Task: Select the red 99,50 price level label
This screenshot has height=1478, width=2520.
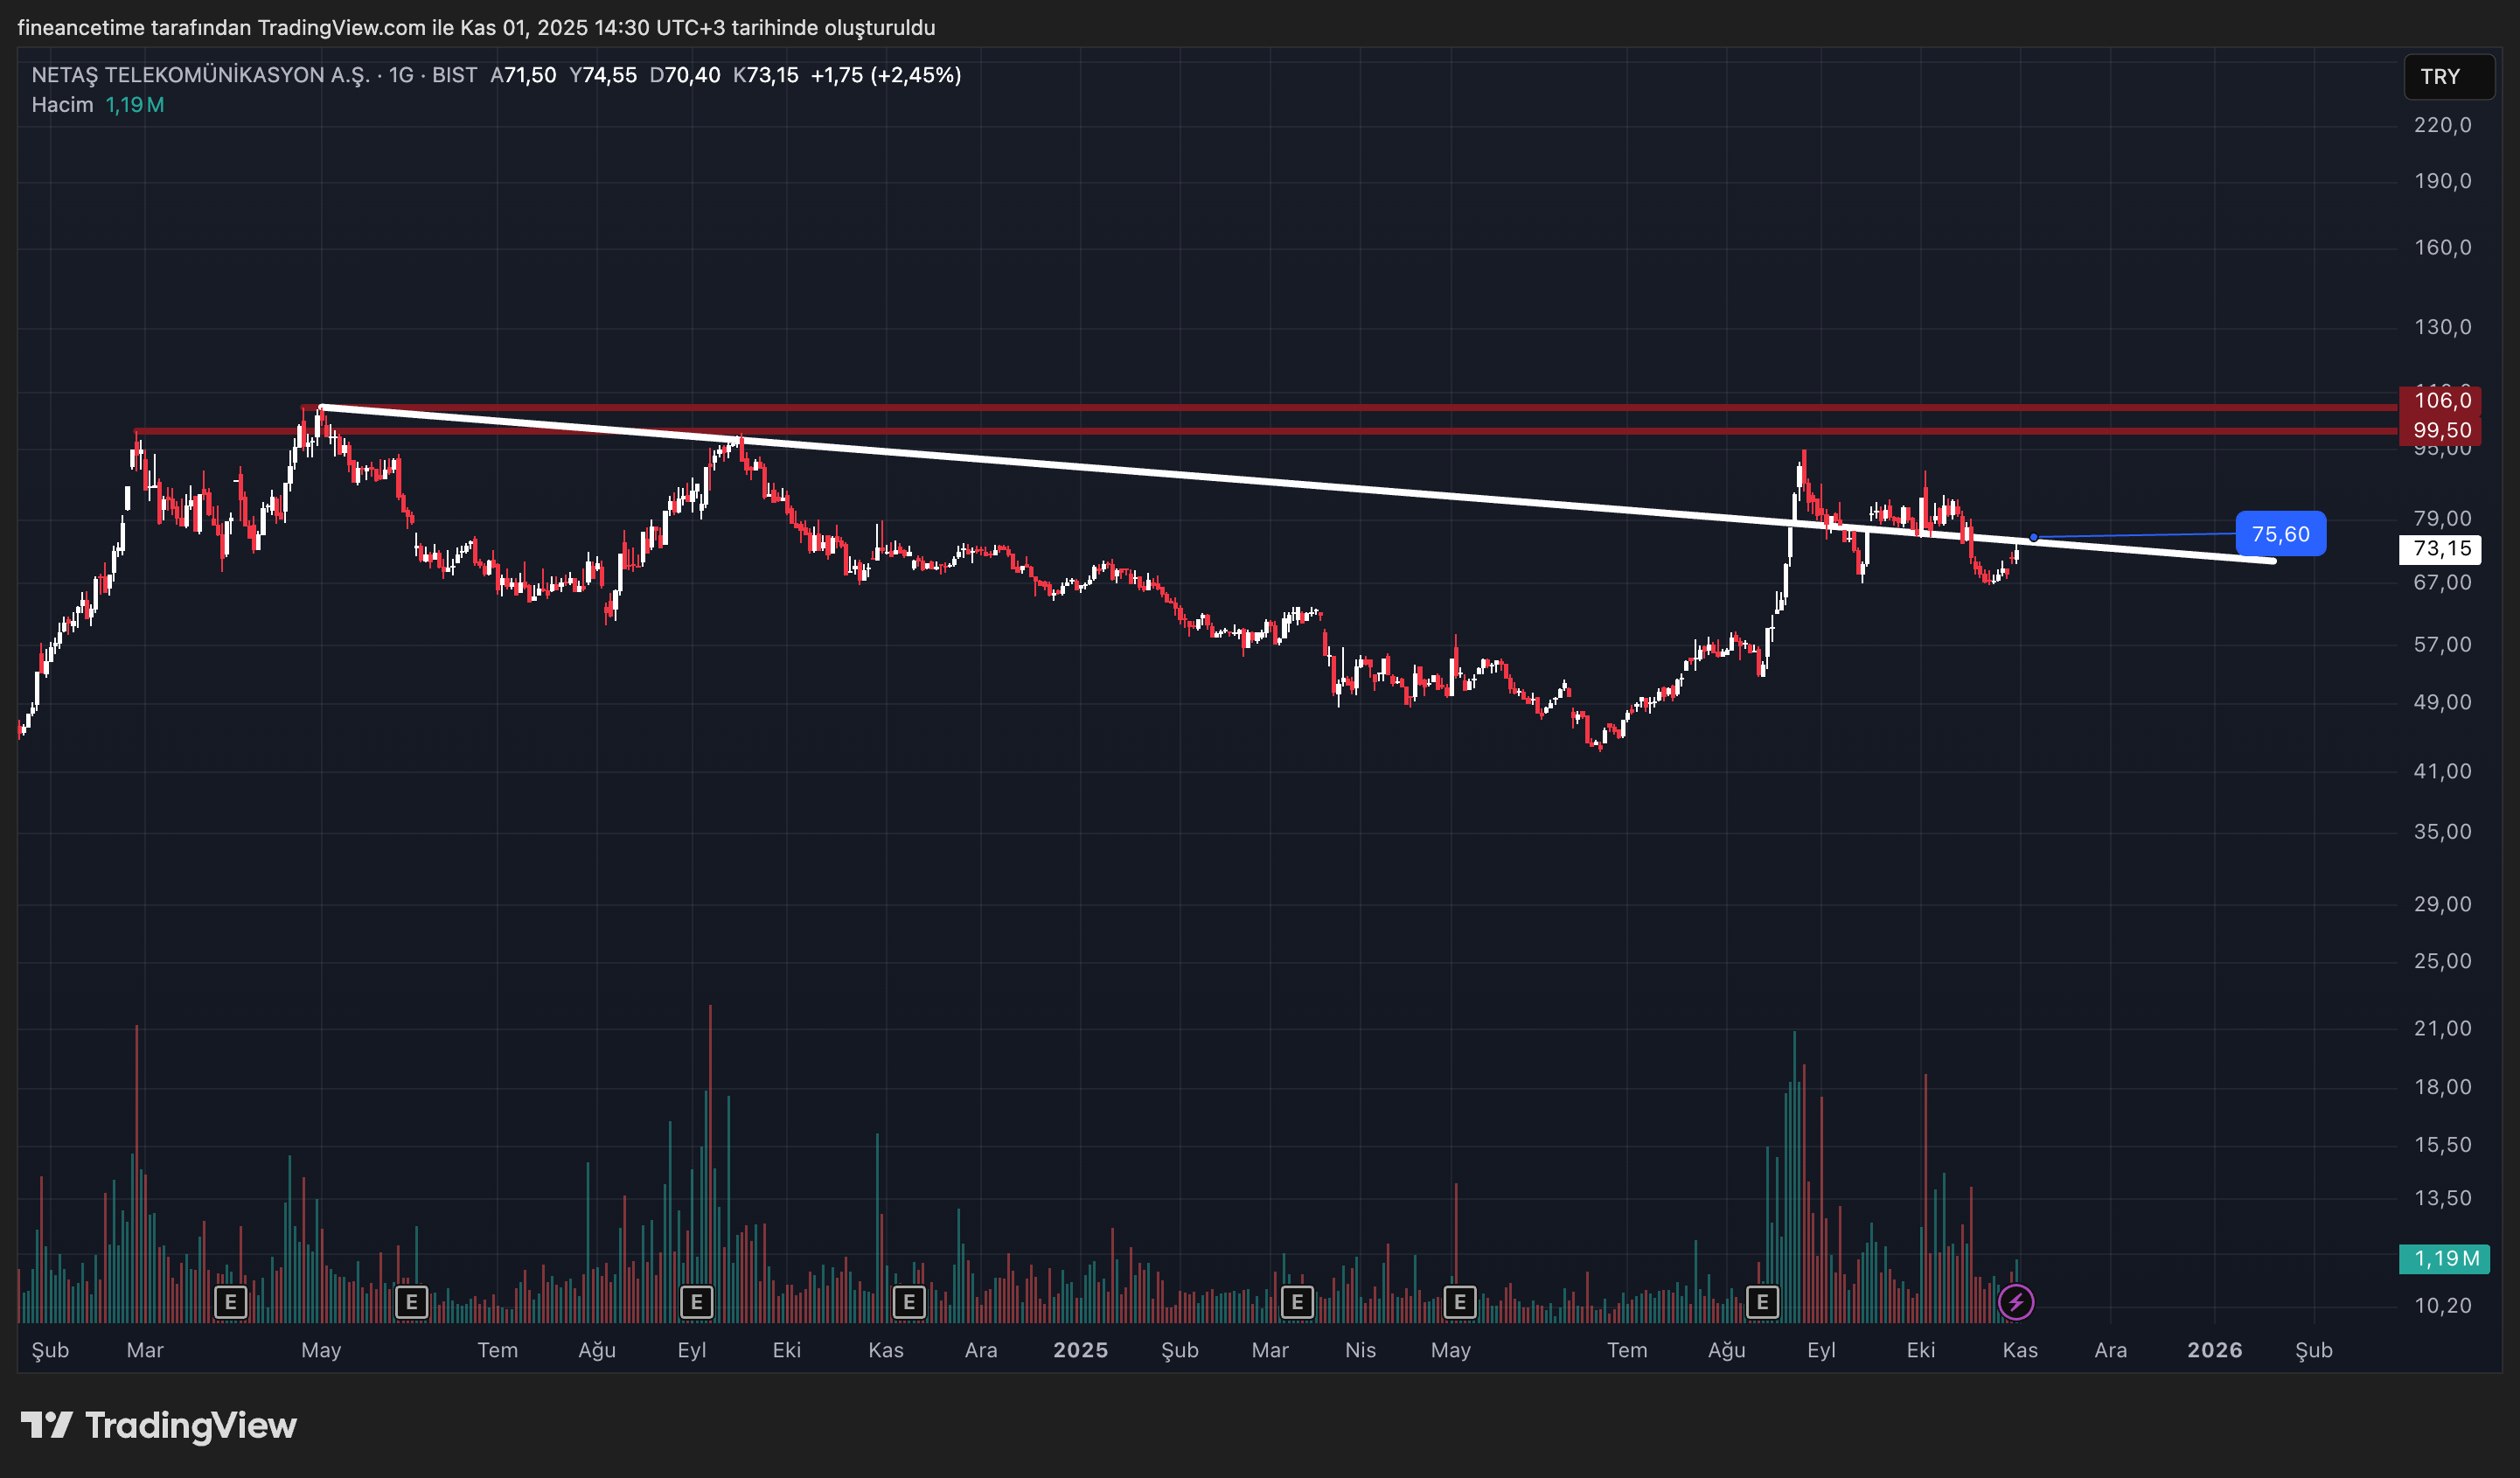Action: (x=2441, y=430)
